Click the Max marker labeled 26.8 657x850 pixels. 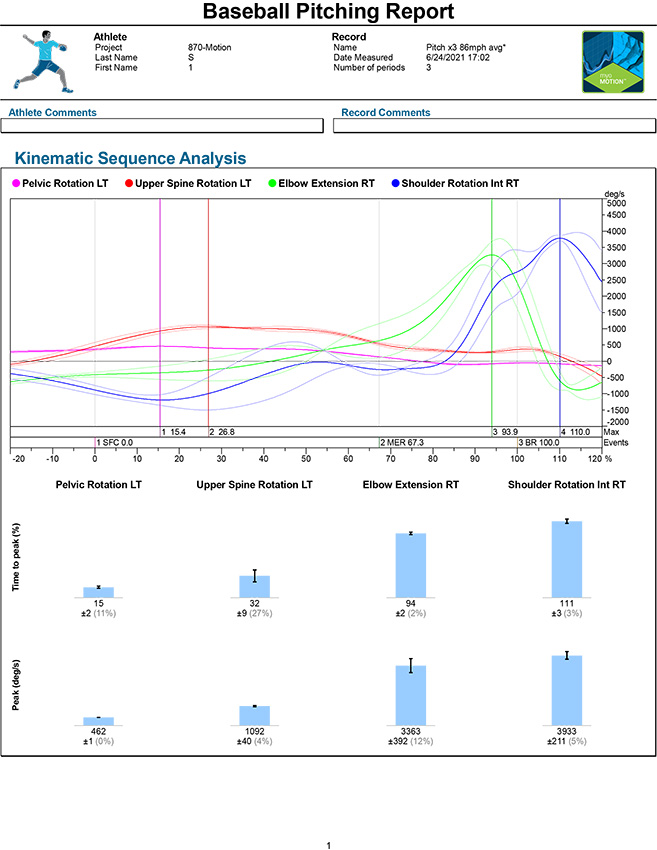pyautogui.click(x=221, y=432)
